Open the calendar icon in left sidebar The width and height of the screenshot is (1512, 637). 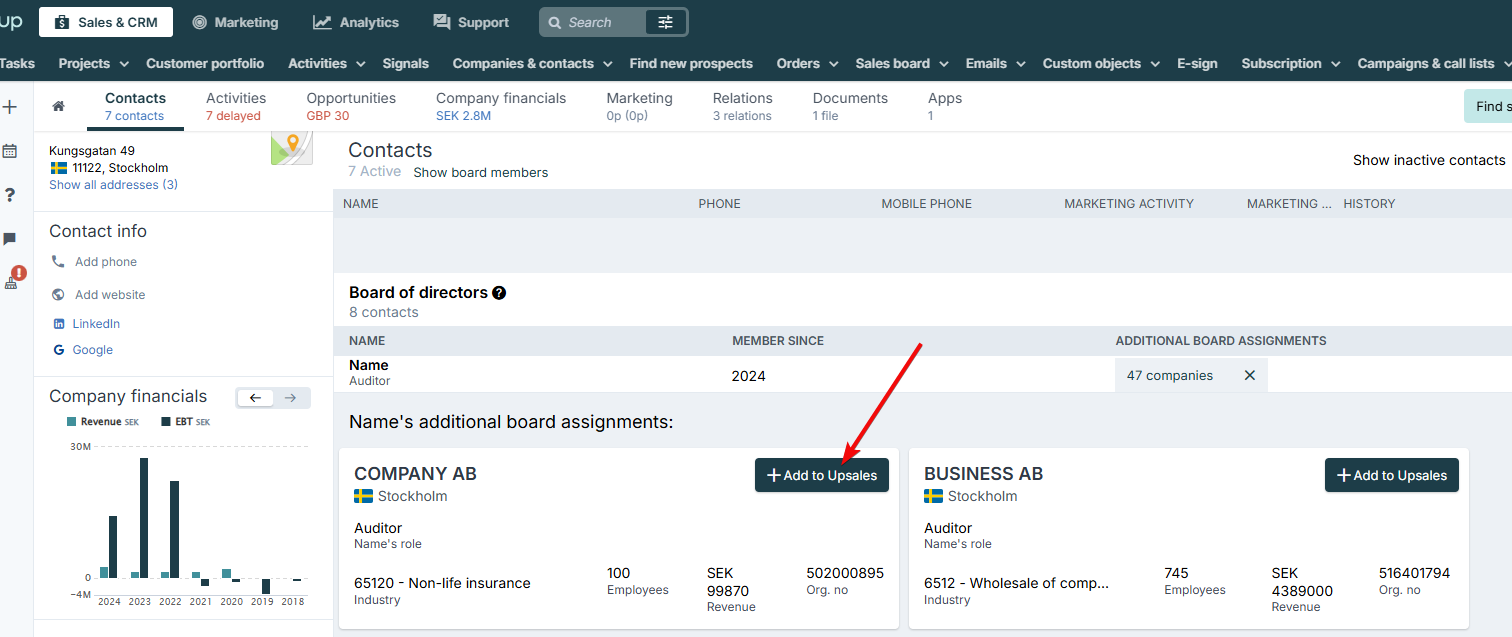click(10, 151)
